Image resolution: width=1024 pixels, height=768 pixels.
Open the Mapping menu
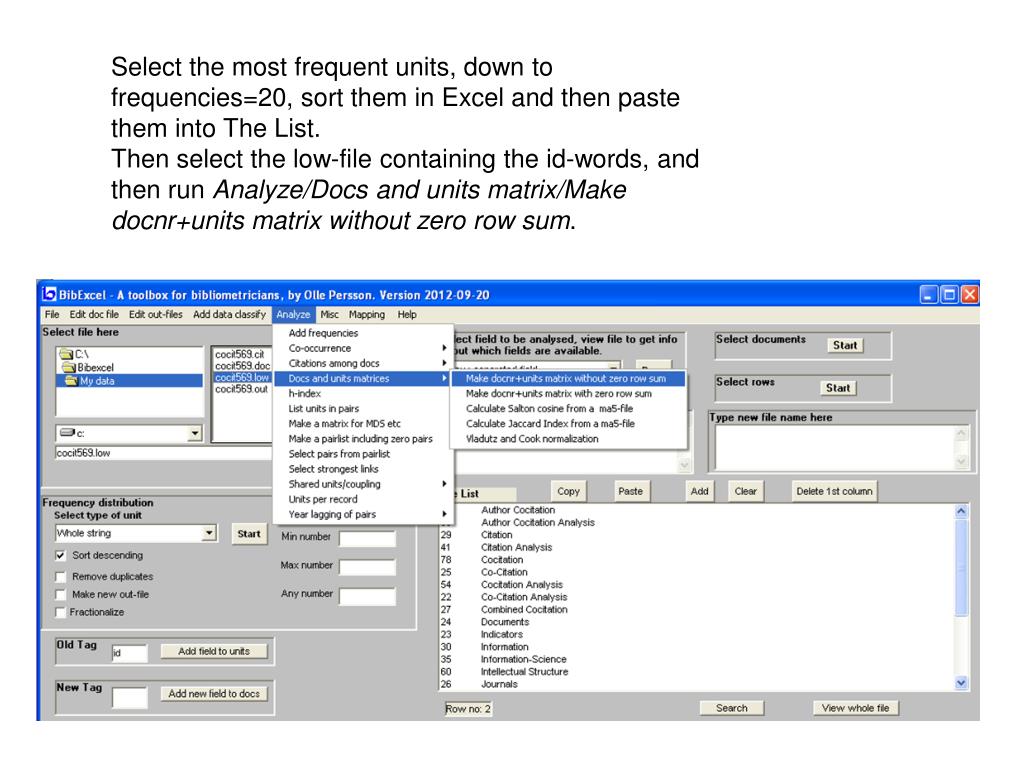click(x=366, y=314)
